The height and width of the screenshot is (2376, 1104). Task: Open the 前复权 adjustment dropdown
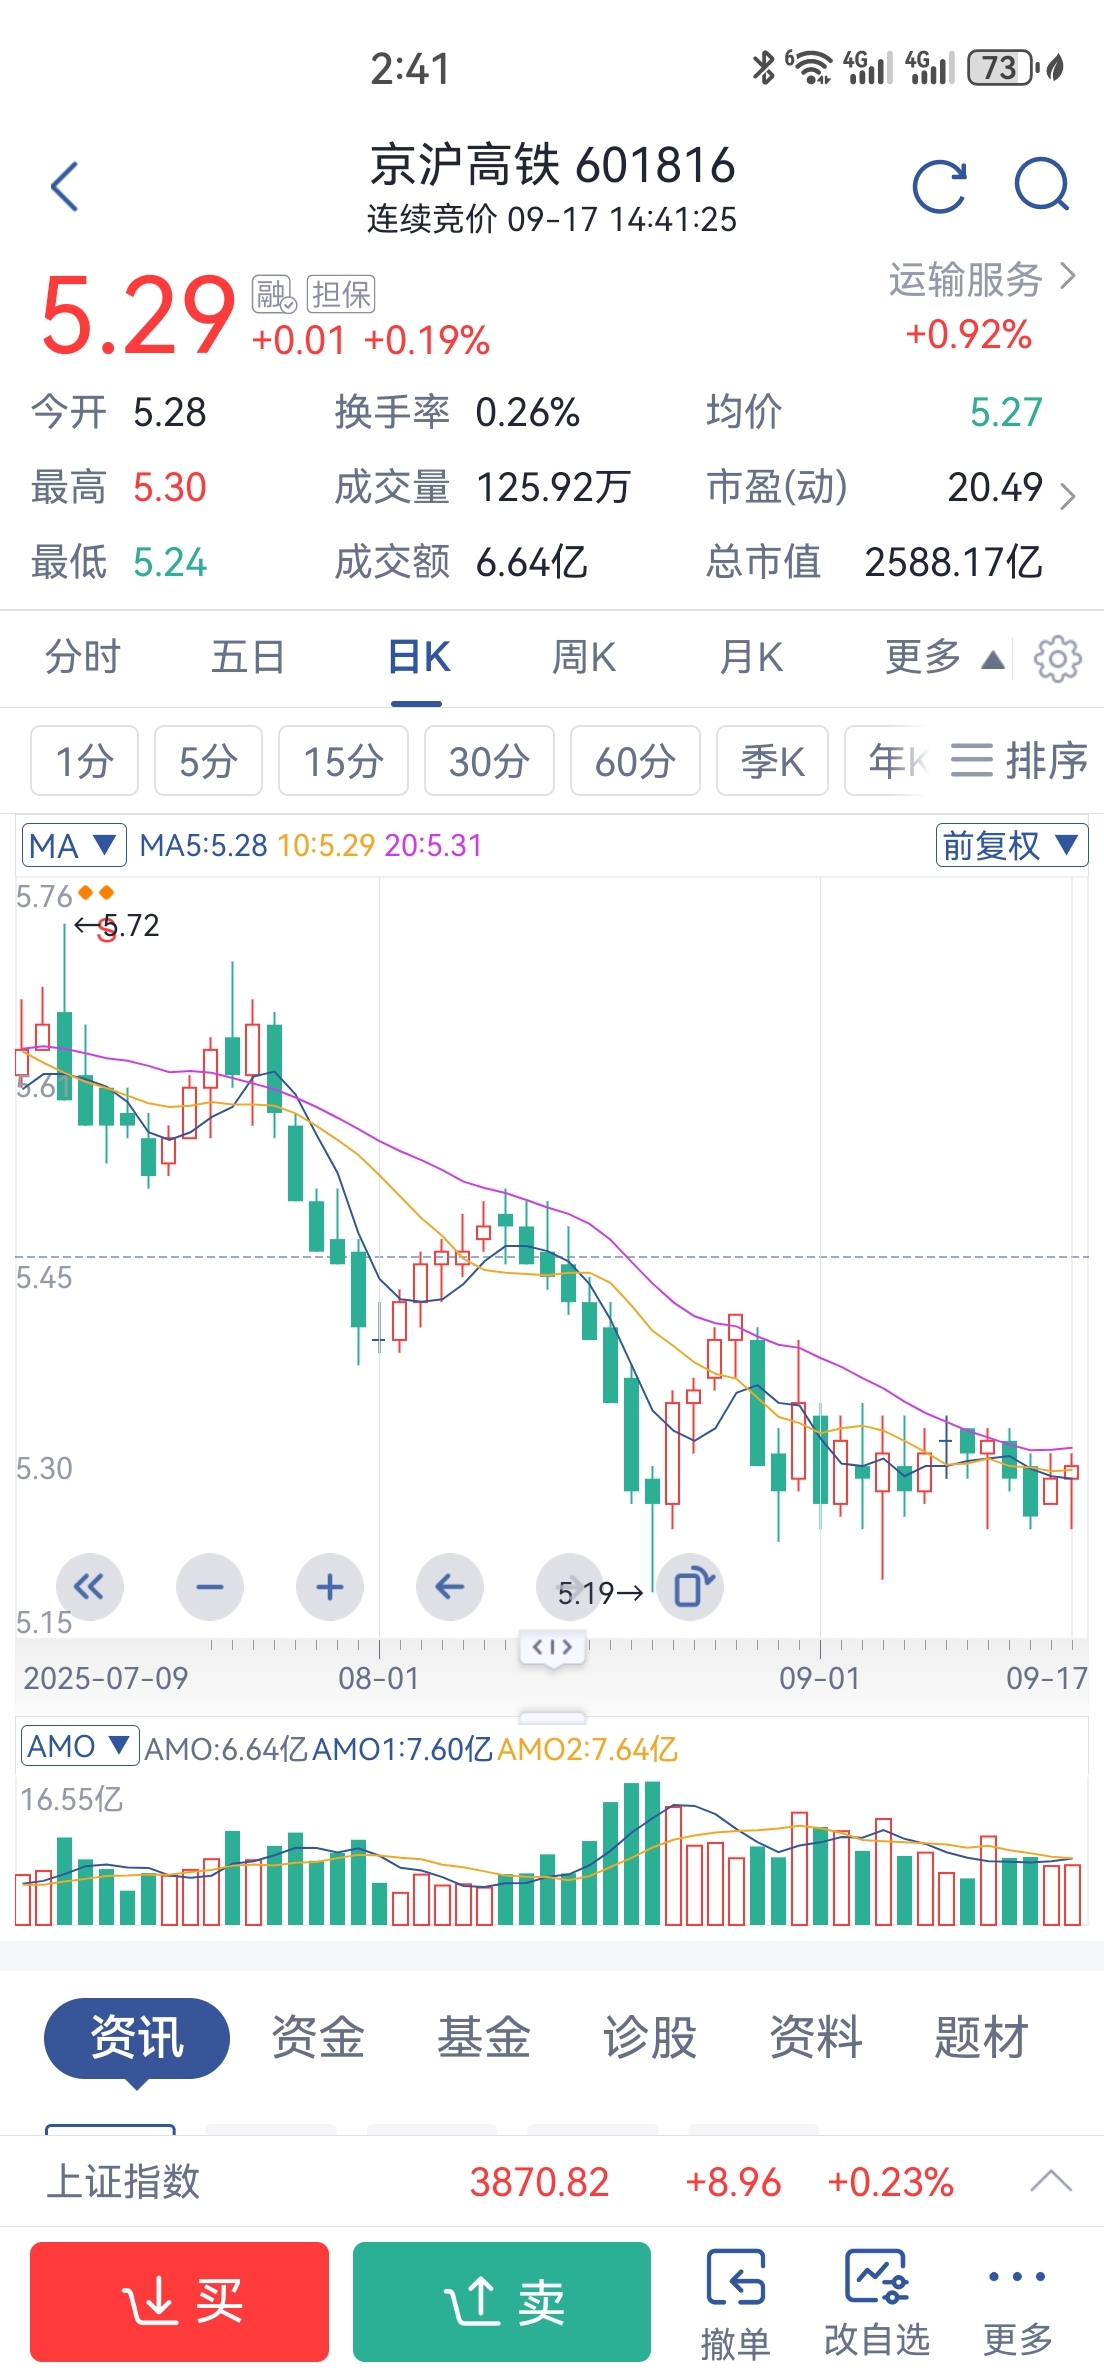tap(1011, 846)
